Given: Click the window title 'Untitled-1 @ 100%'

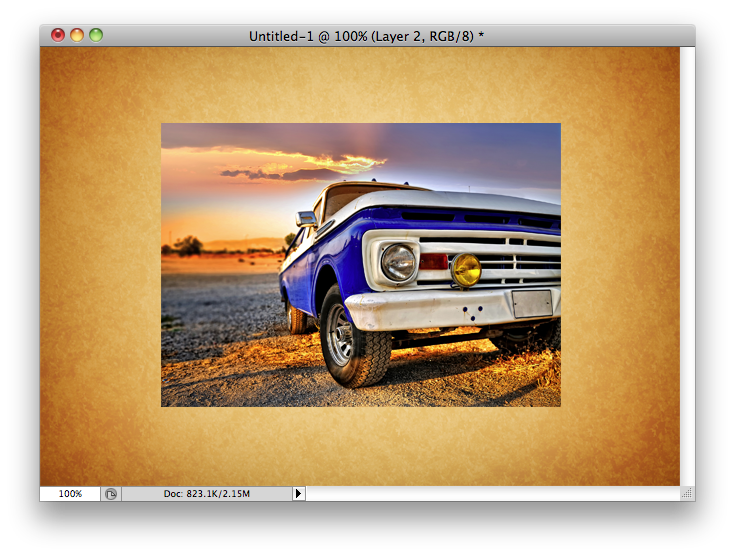Looking at the screenshot, I should coord(308,36).
